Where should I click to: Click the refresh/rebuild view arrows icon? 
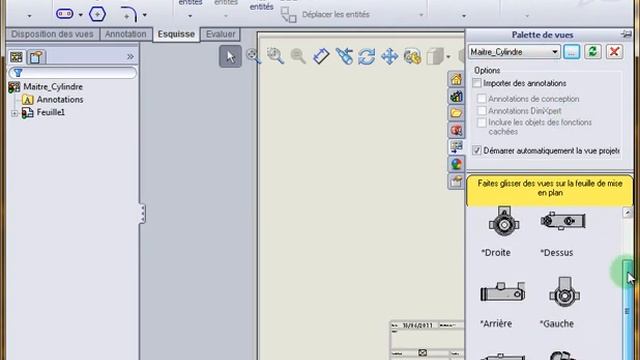pyautogui.click(x=367, y=56)
